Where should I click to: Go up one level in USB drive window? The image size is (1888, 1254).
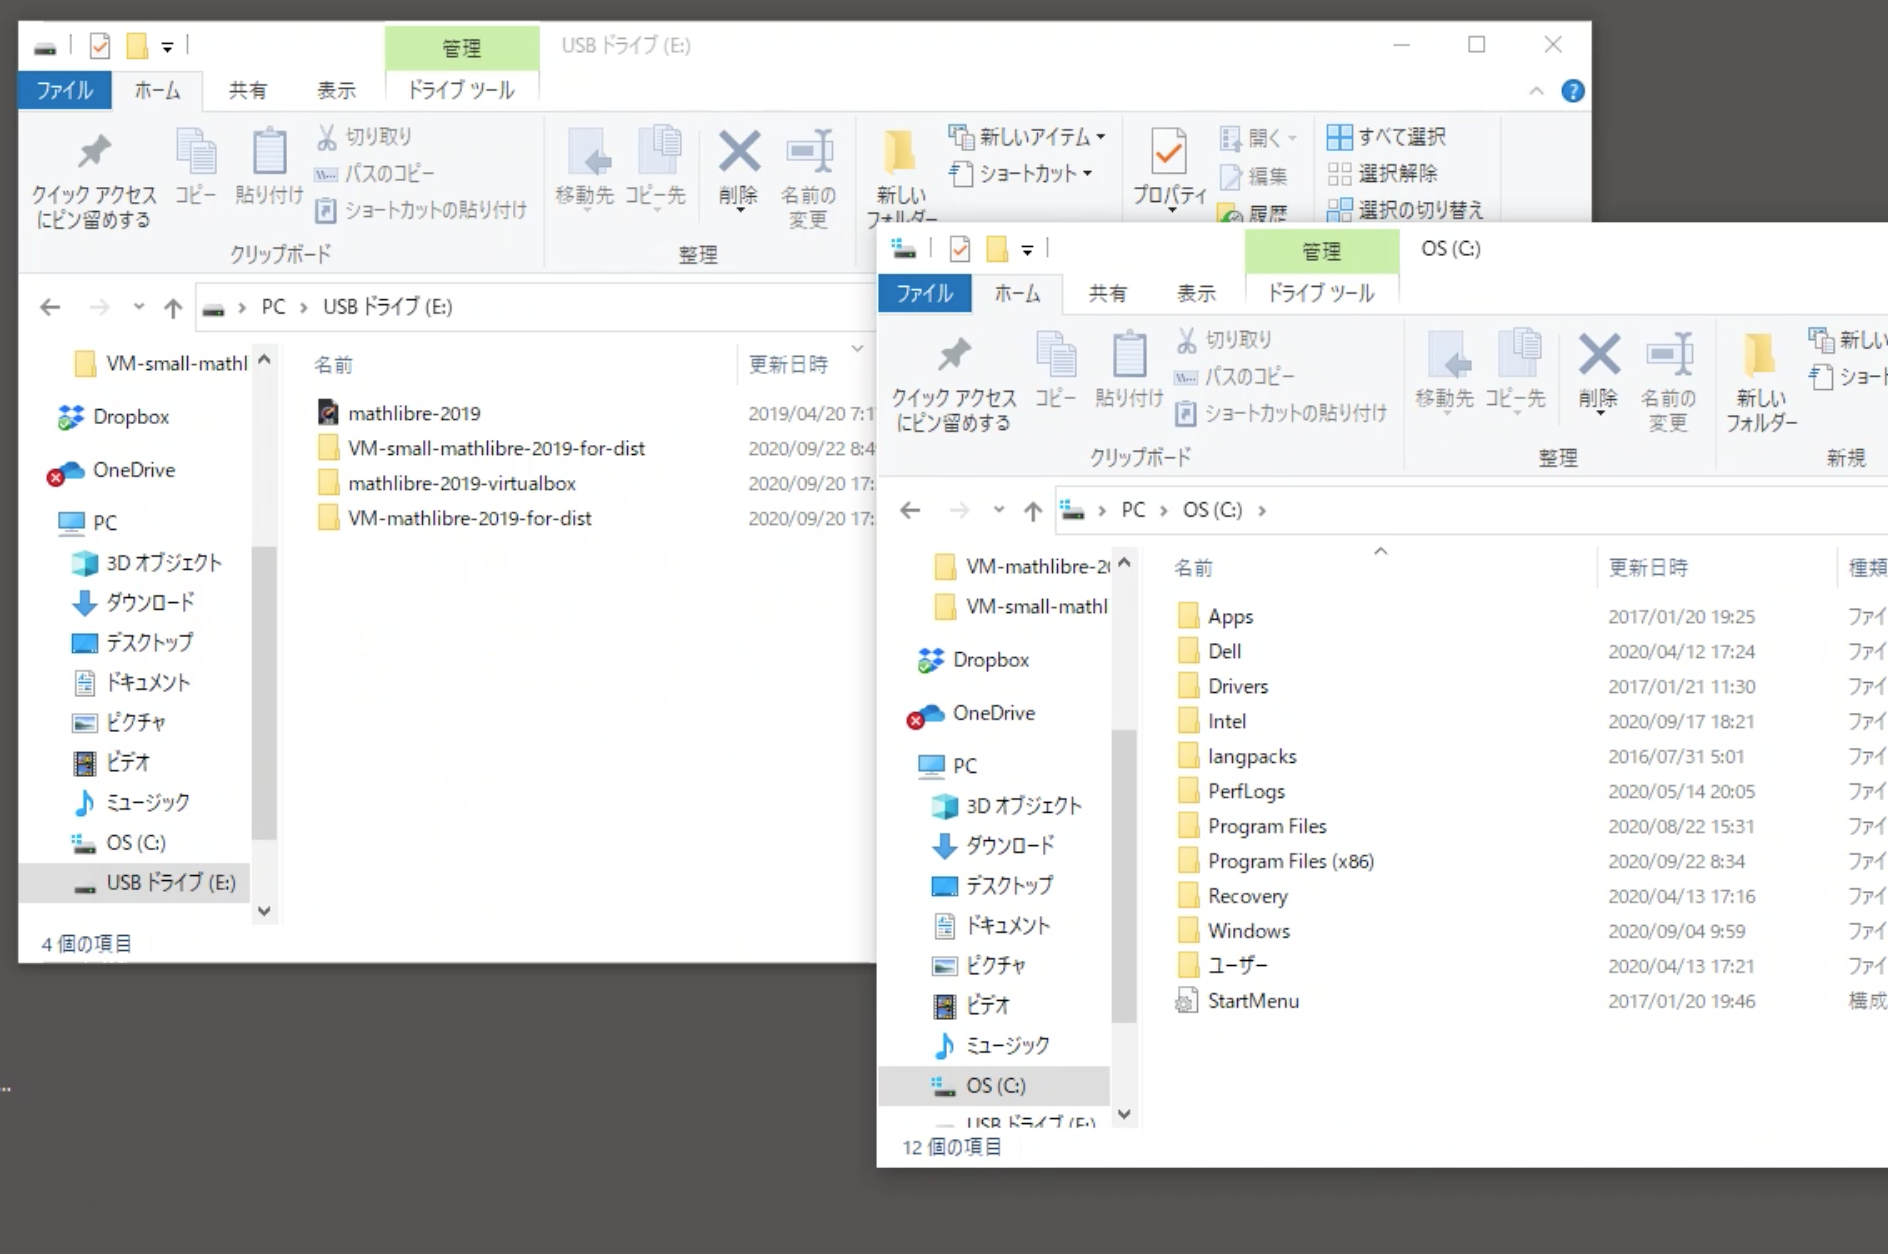click(173, 307)
